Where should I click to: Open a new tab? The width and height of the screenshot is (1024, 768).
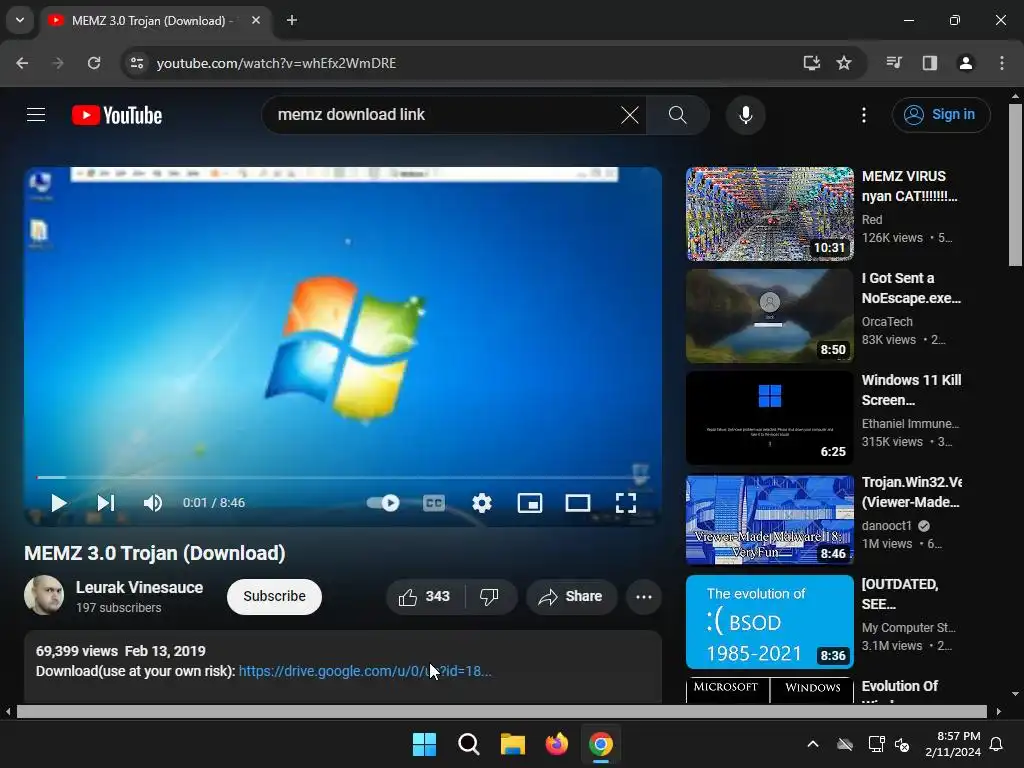tap(292, 20)
